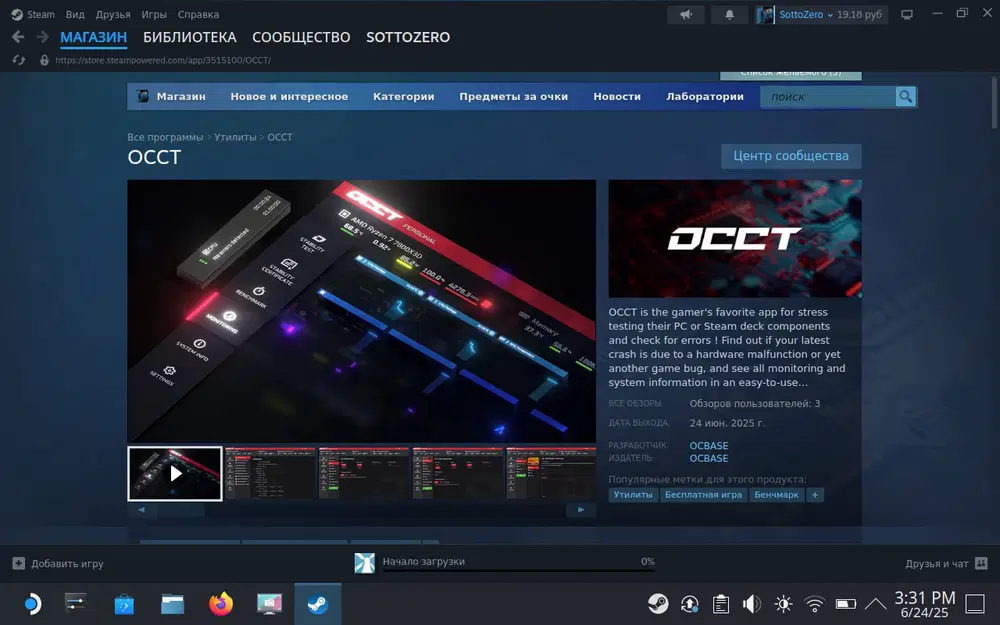Reload the store page
1000x625 pixels.
tap(18, 60)
